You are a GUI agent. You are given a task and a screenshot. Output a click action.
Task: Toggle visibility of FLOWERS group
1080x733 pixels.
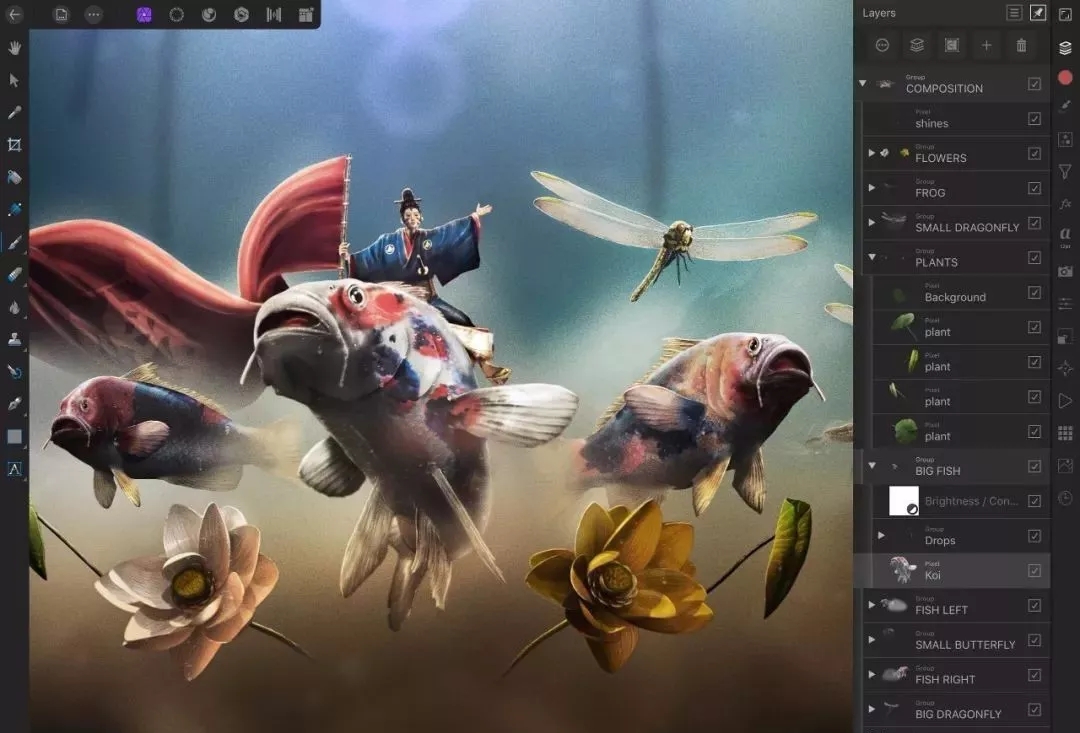pyautogui.click(x=1034, y=153)
